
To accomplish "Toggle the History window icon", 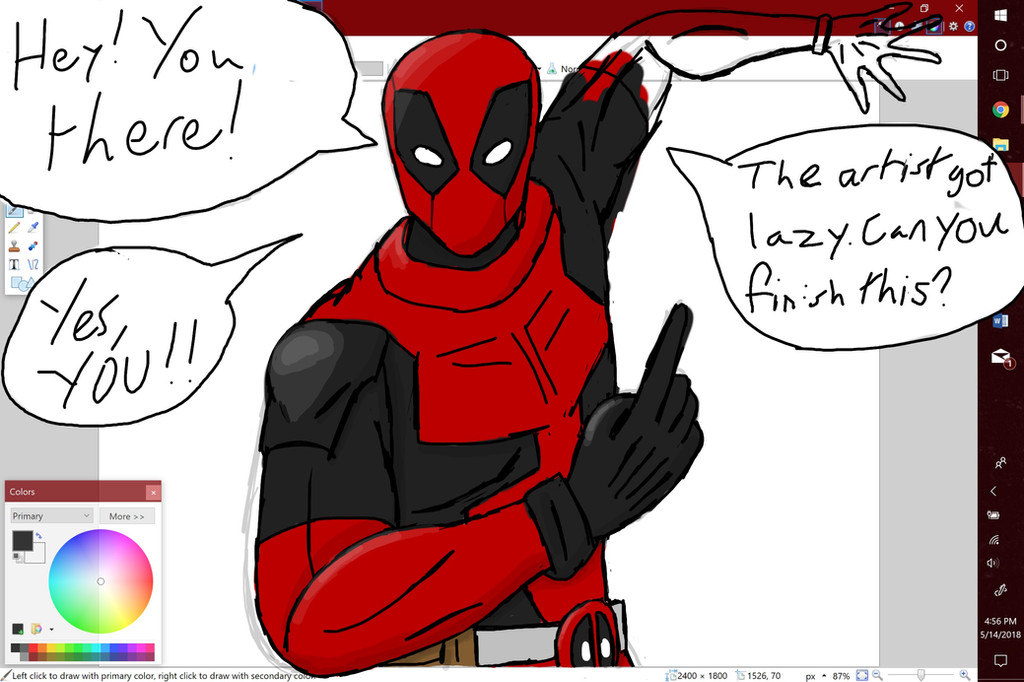I will pyautogui.click(x=900, y=26).
